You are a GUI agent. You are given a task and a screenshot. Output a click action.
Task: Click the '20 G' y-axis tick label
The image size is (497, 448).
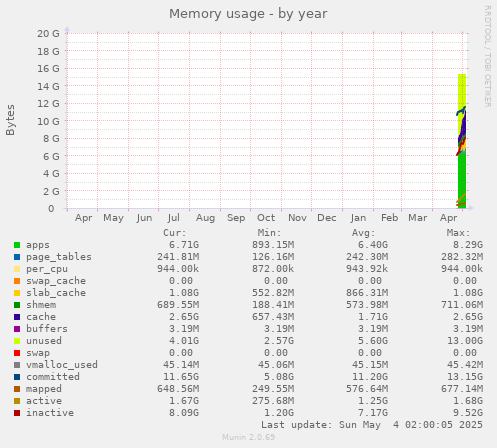click(48, 34)
